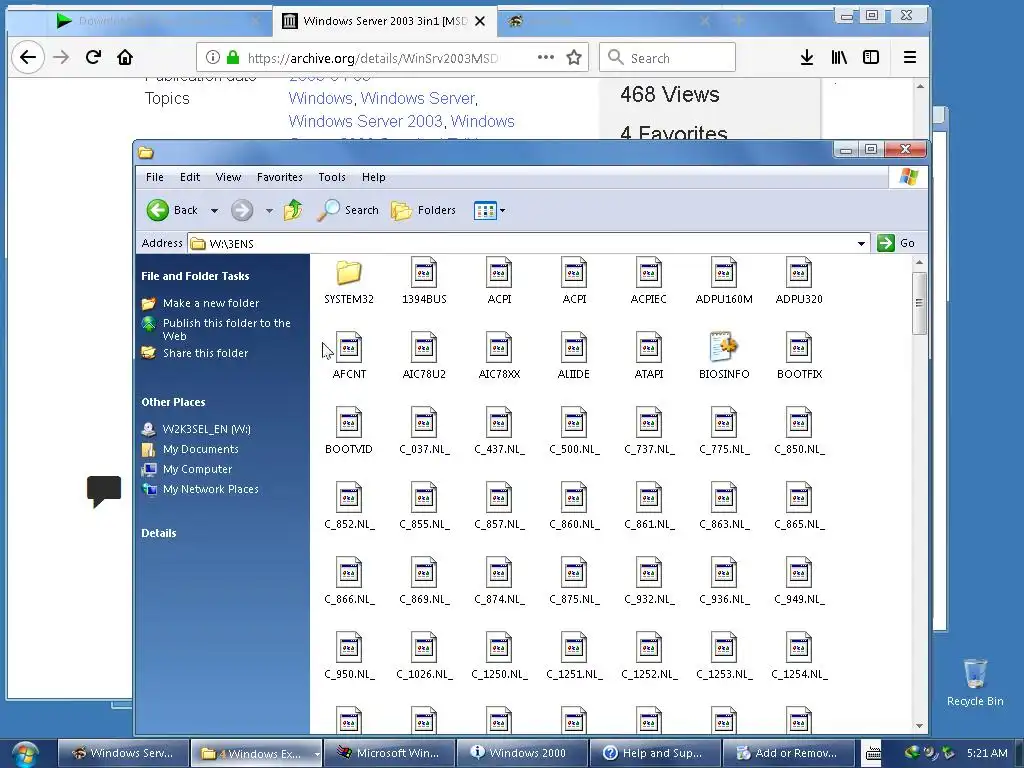The height and width of the screenshot is (768, 1024).
Task: Select the AIC78XX file icon
Action: pyautogui.click(x=499, y=348)
